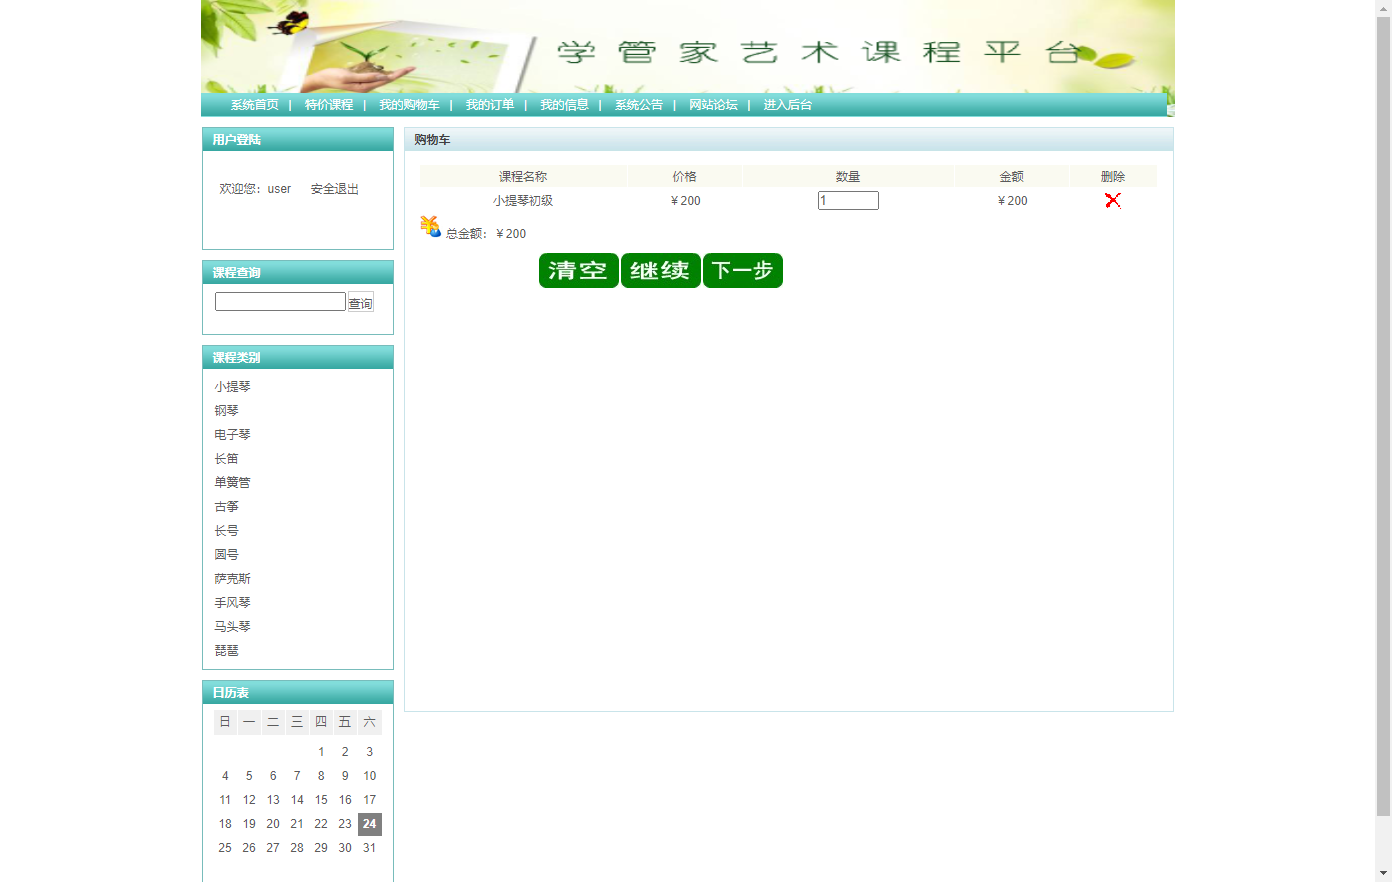This screenshot has height=882, width=1392.
Task: Open 网站论坛 navigation item
Action: 713,105
